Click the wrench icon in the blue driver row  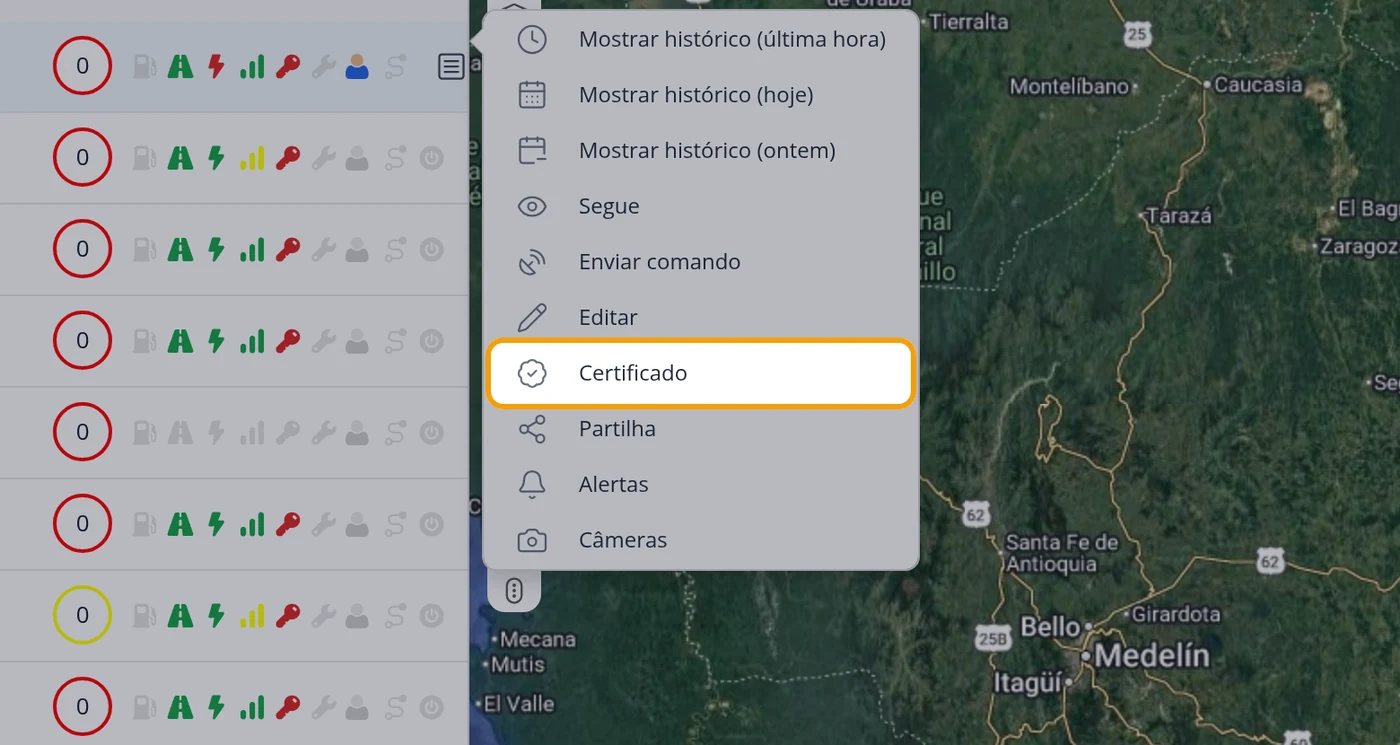coord(323,67)
